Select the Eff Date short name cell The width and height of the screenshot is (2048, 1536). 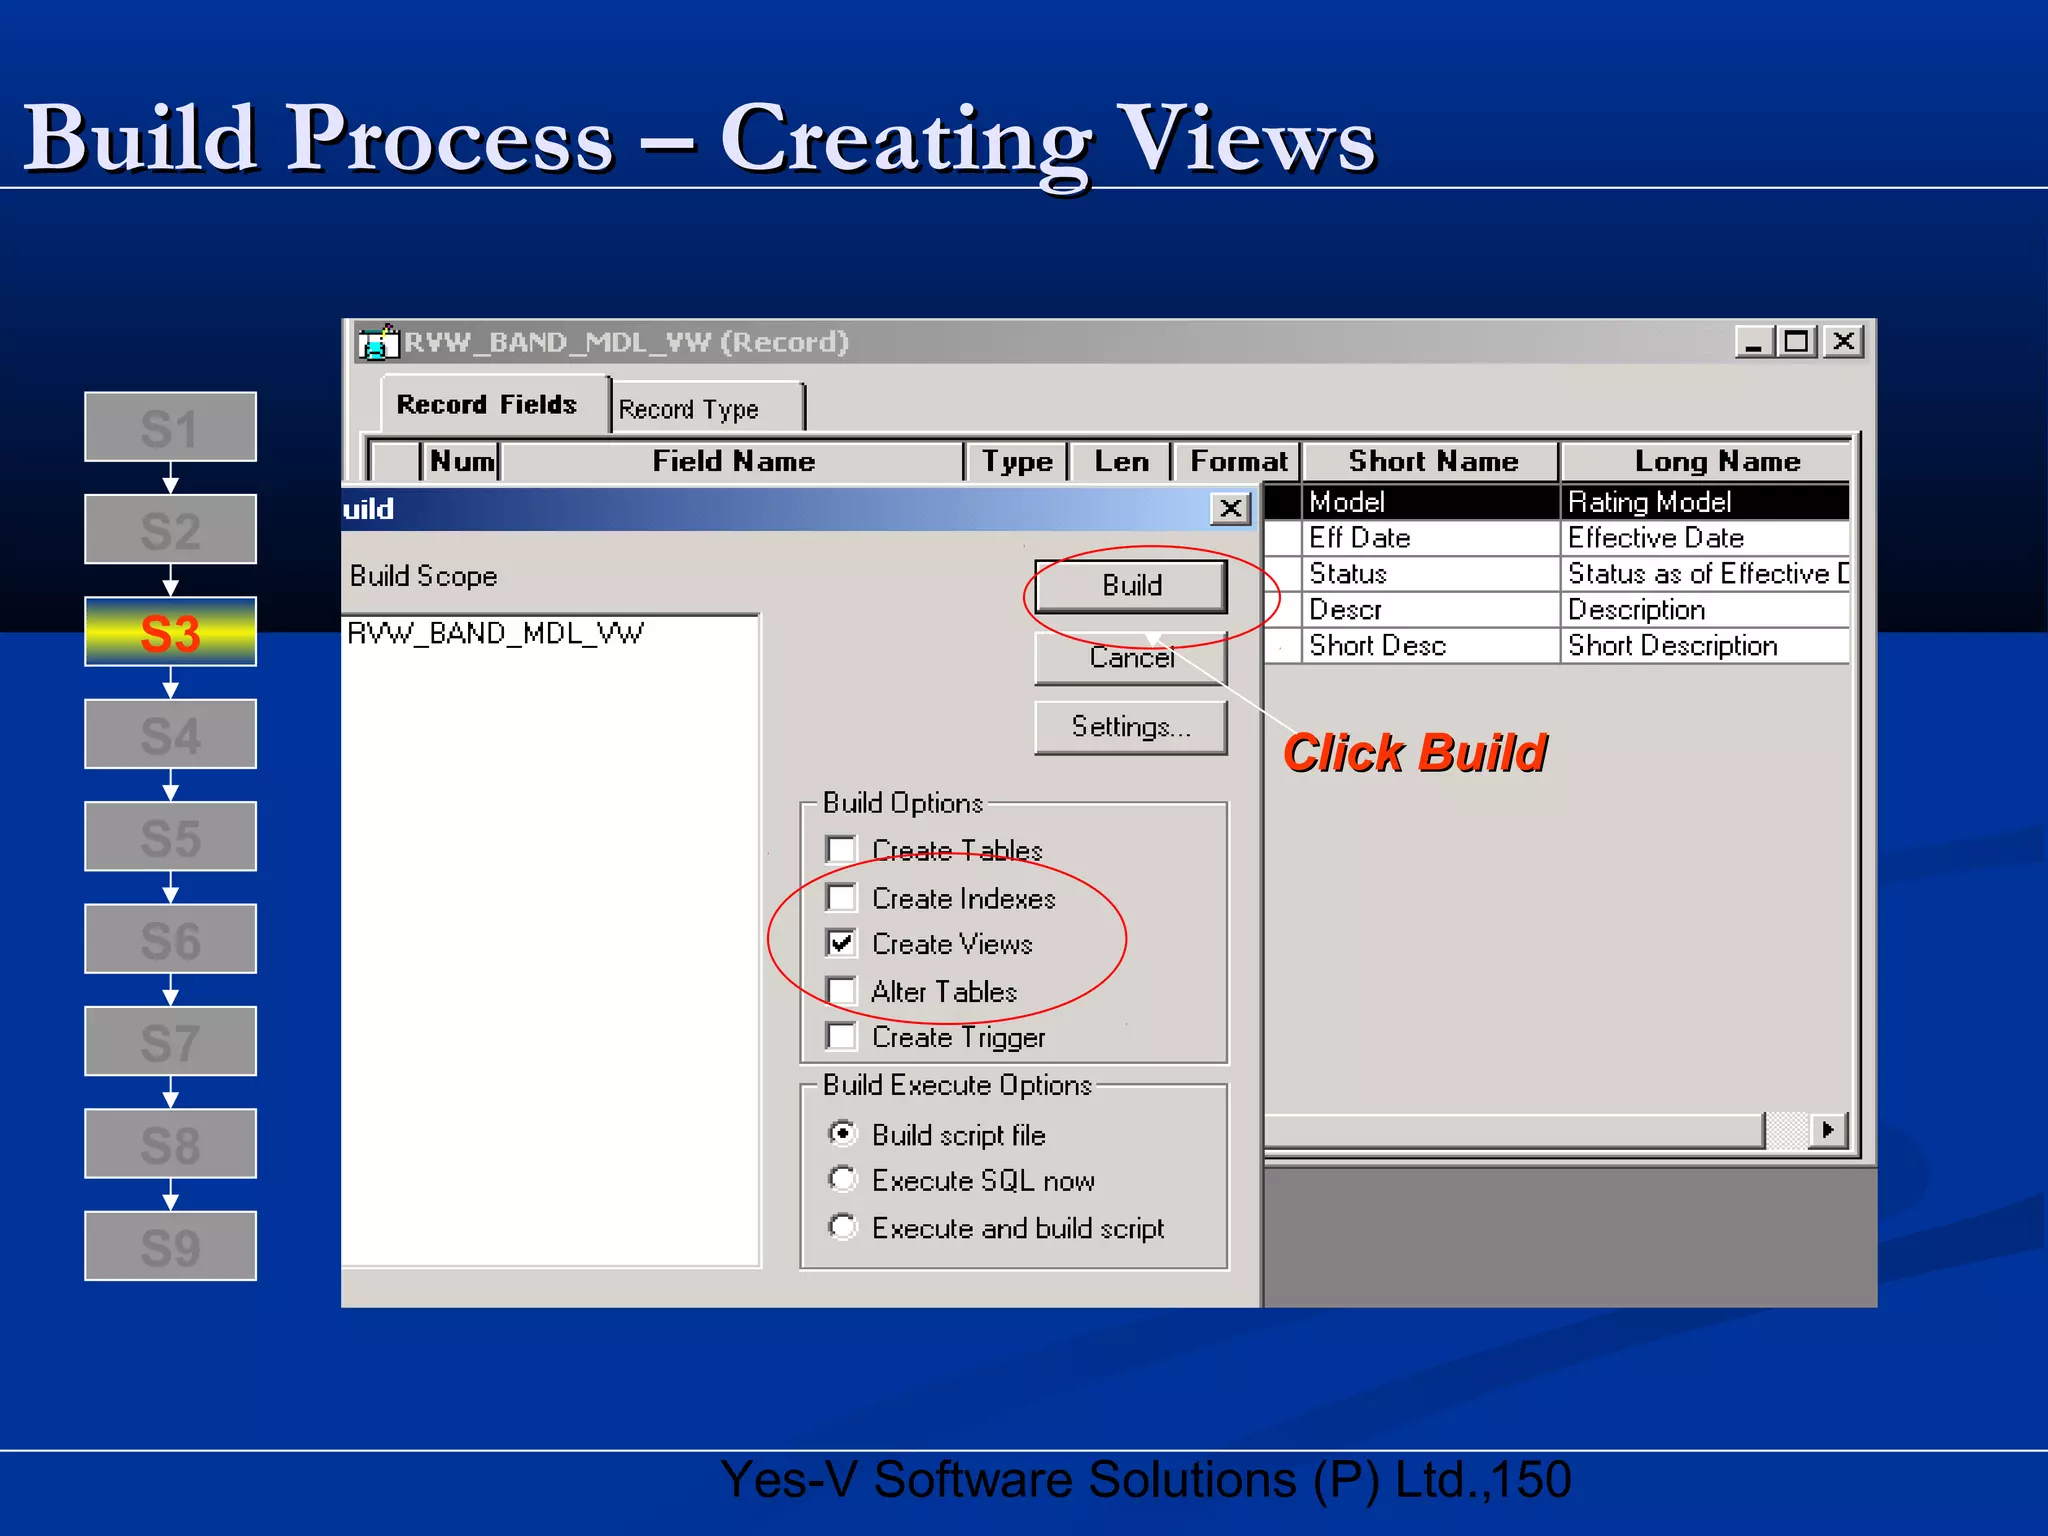(1431, 538)
